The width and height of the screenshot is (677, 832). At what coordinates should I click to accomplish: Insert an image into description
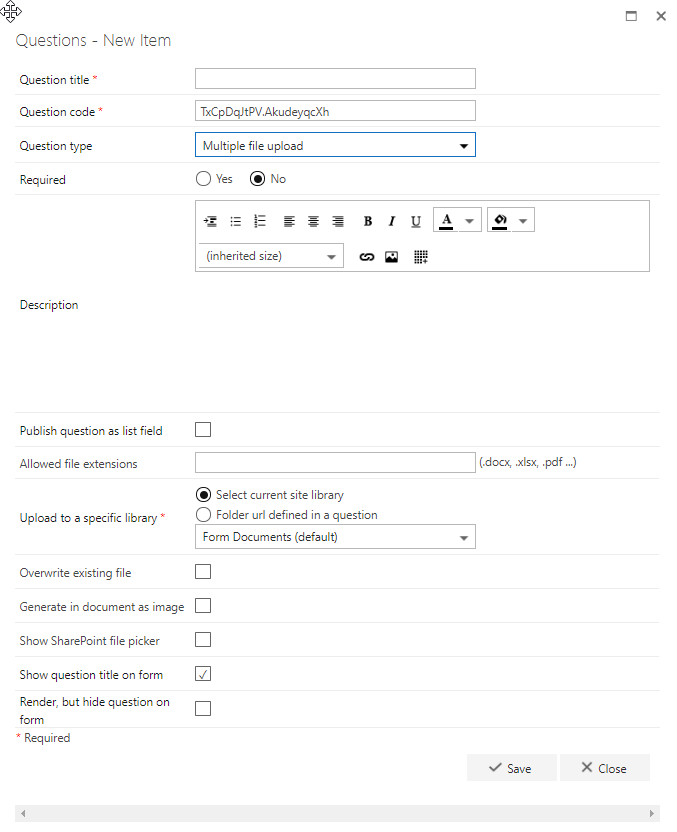[x=392, y=257]
